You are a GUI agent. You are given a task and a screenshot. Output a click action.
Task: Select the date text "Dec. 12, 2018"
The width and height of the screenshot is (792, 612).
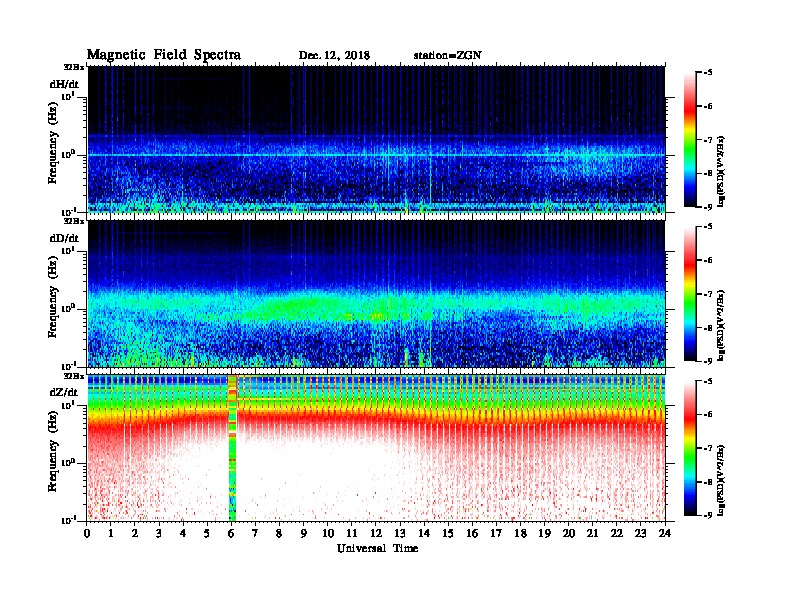[334, 55]
